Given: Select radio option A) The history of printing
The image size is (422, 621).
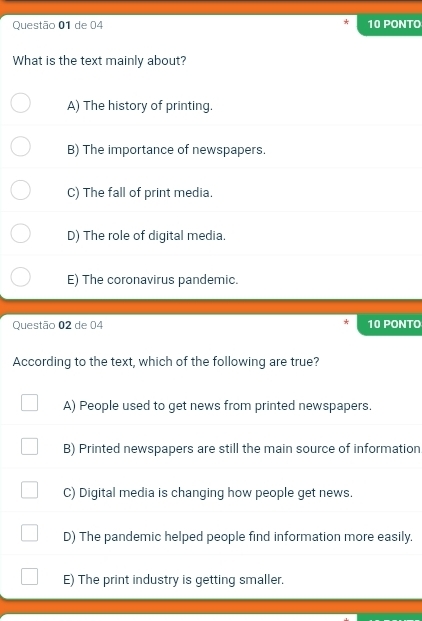Looking at the screenshot, I should point(20,103).
